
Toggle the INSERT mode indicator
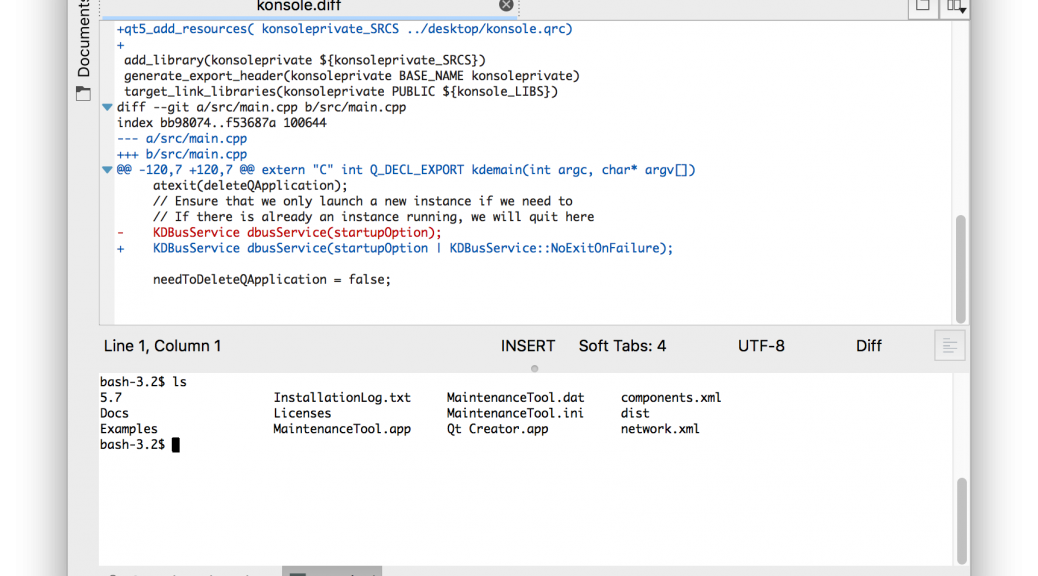point(527,346)
